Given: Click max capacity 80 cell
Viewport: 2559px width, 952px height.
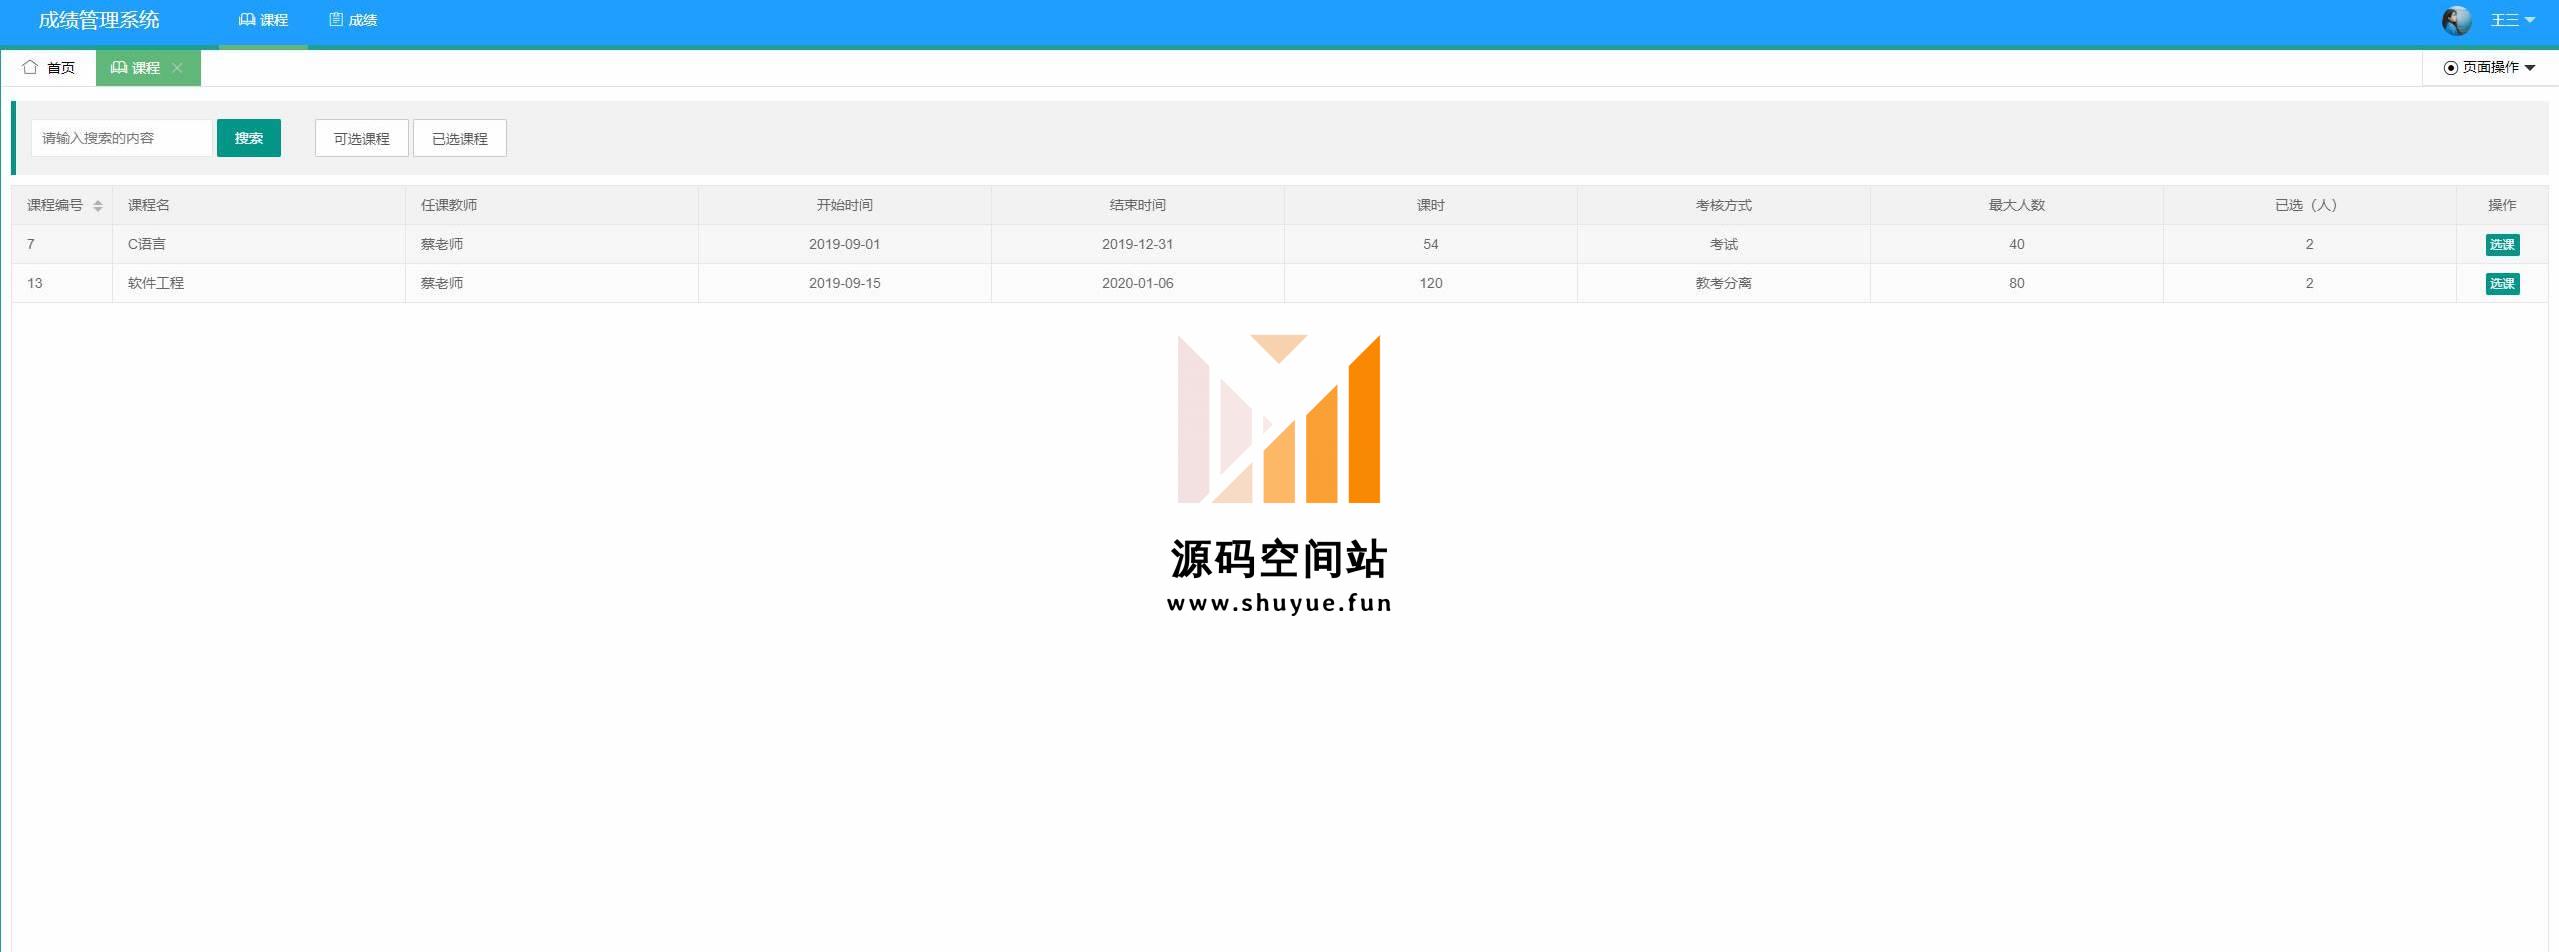Looking at the screenshot, I should [x=2017, y=283].
